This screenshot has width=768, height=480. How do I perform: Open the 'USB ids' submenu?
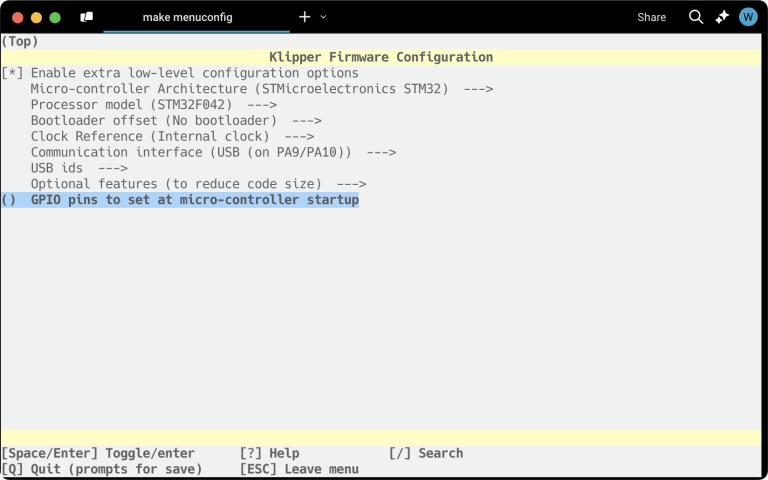(79, 168)
